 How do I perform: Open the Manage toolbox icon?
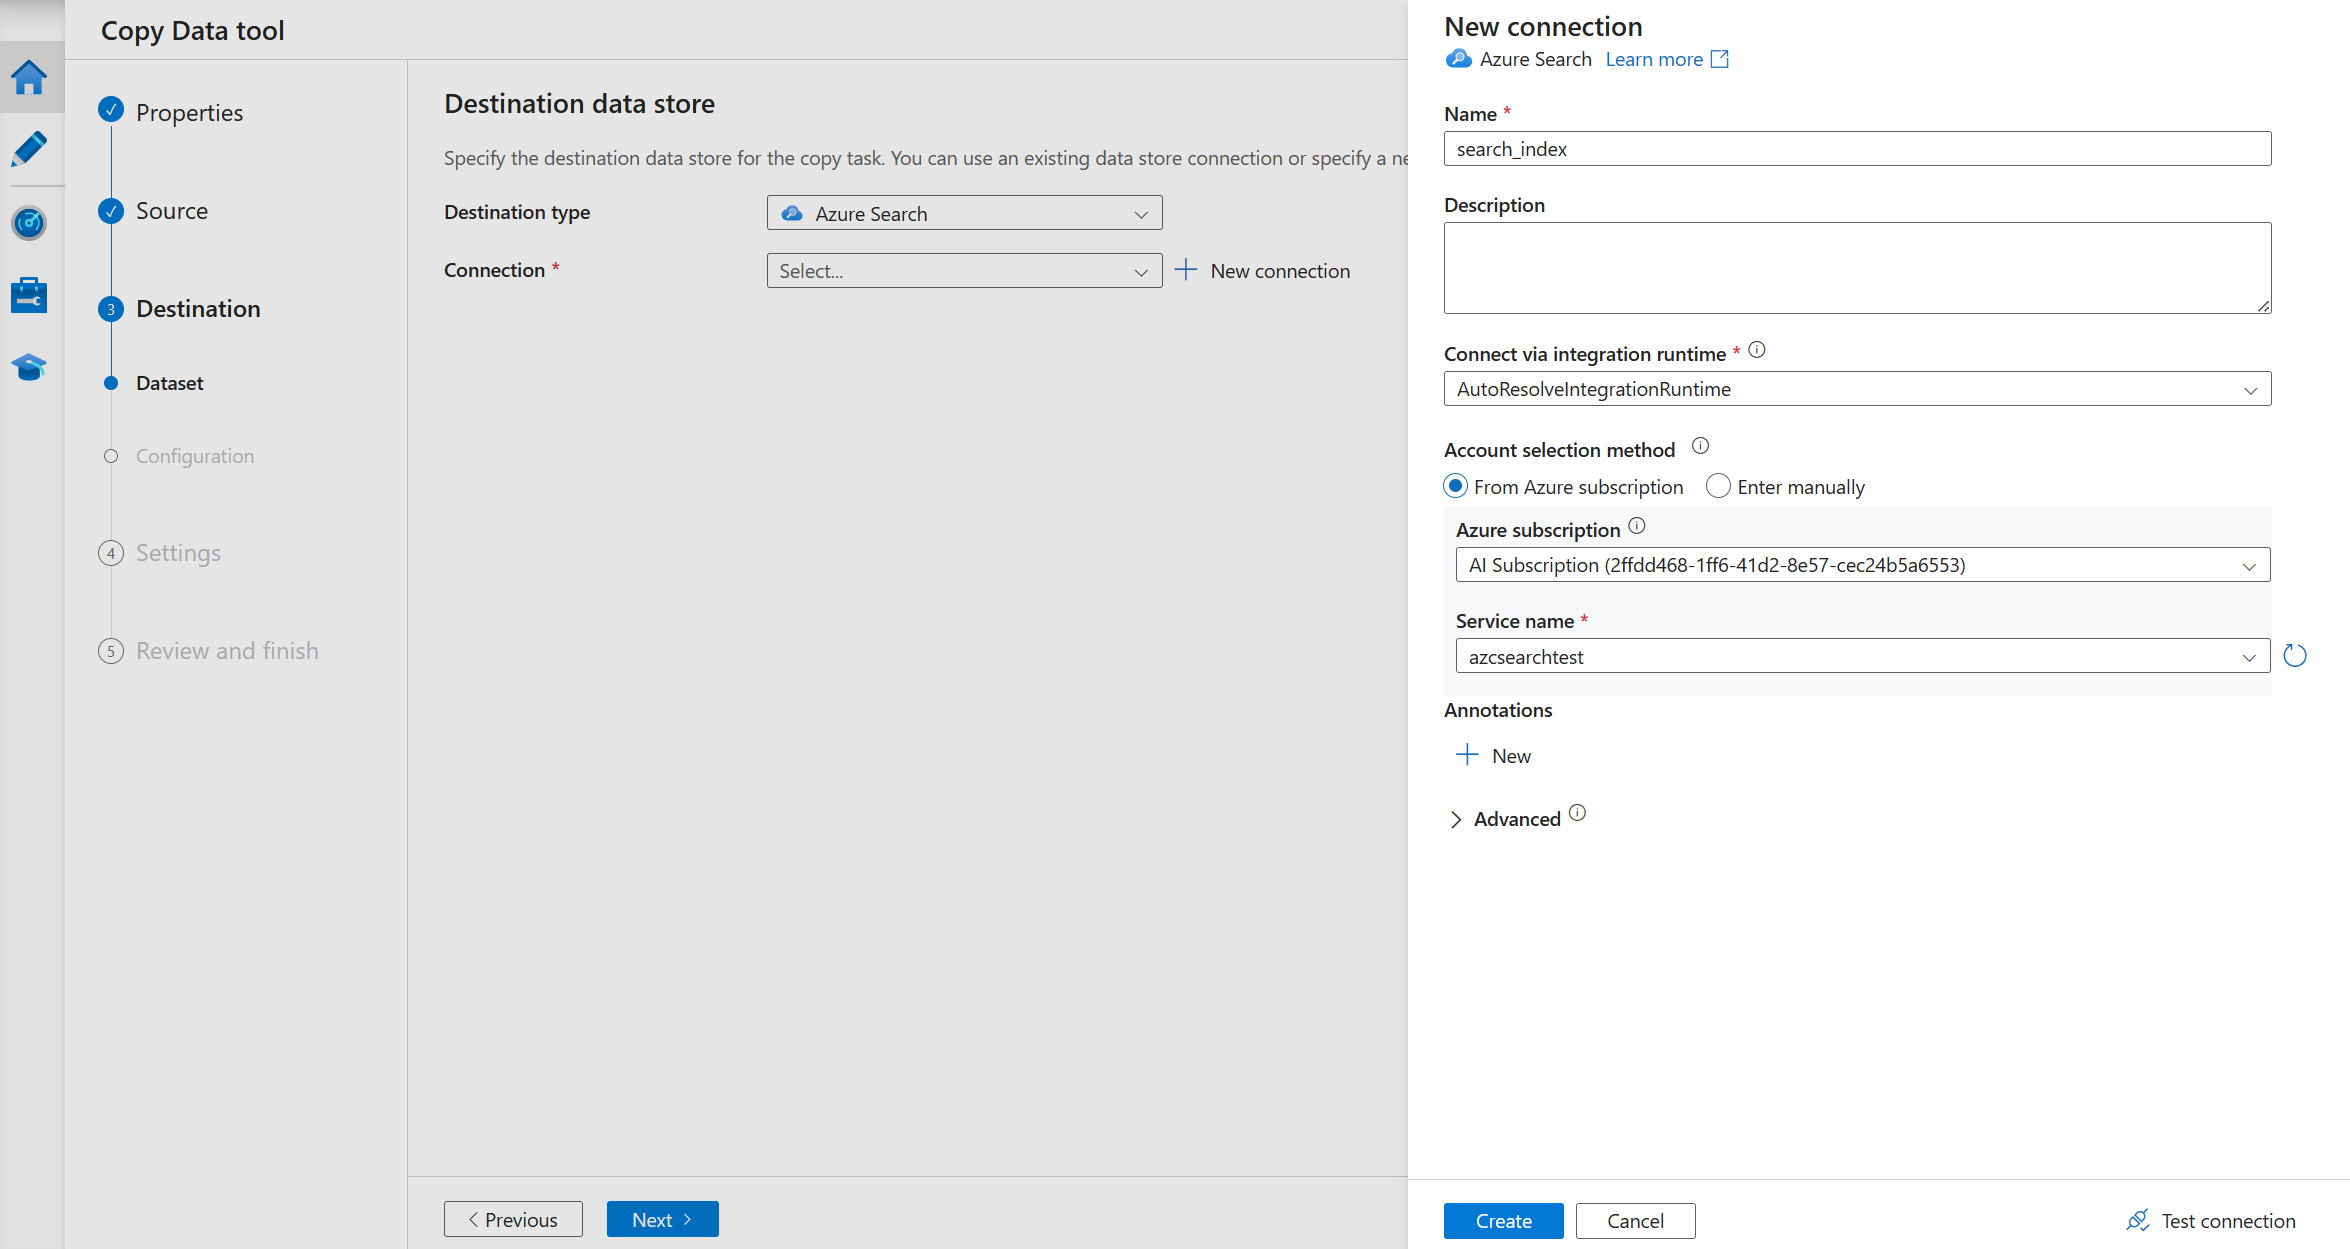coord(29,295)
